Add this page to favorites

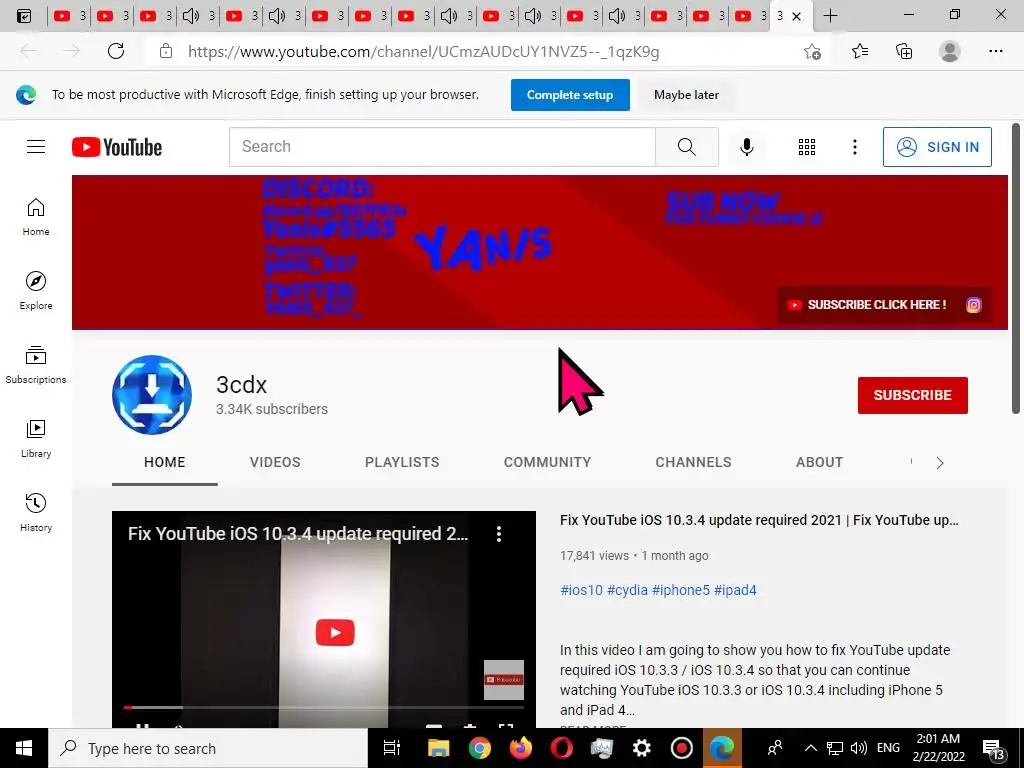point(812,51)
